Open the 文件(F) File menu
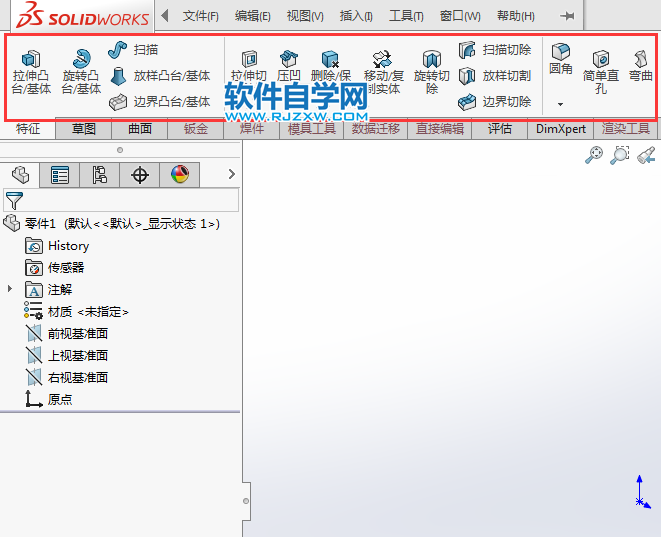Viewport: 661px width, 537px height. pos(200,16)
